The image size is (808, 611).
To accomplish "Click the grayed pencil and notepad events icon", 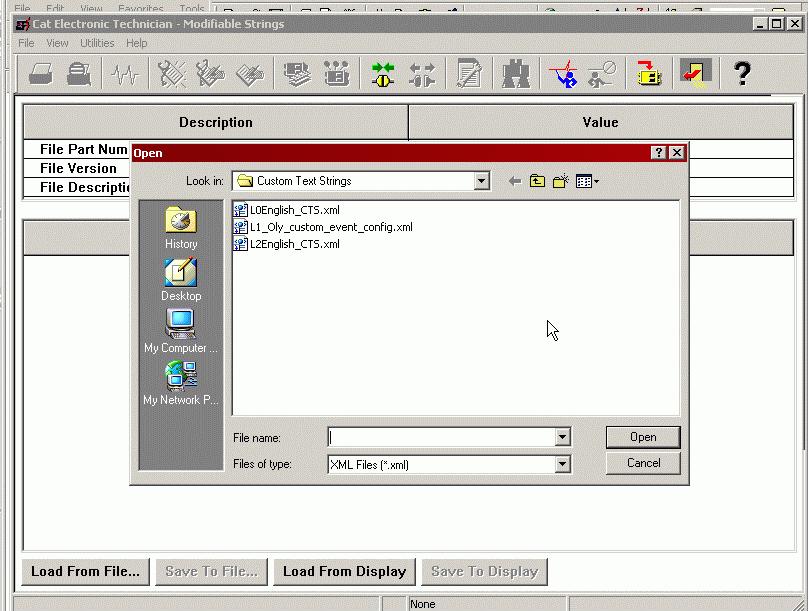I will click(x=250, y=74).
